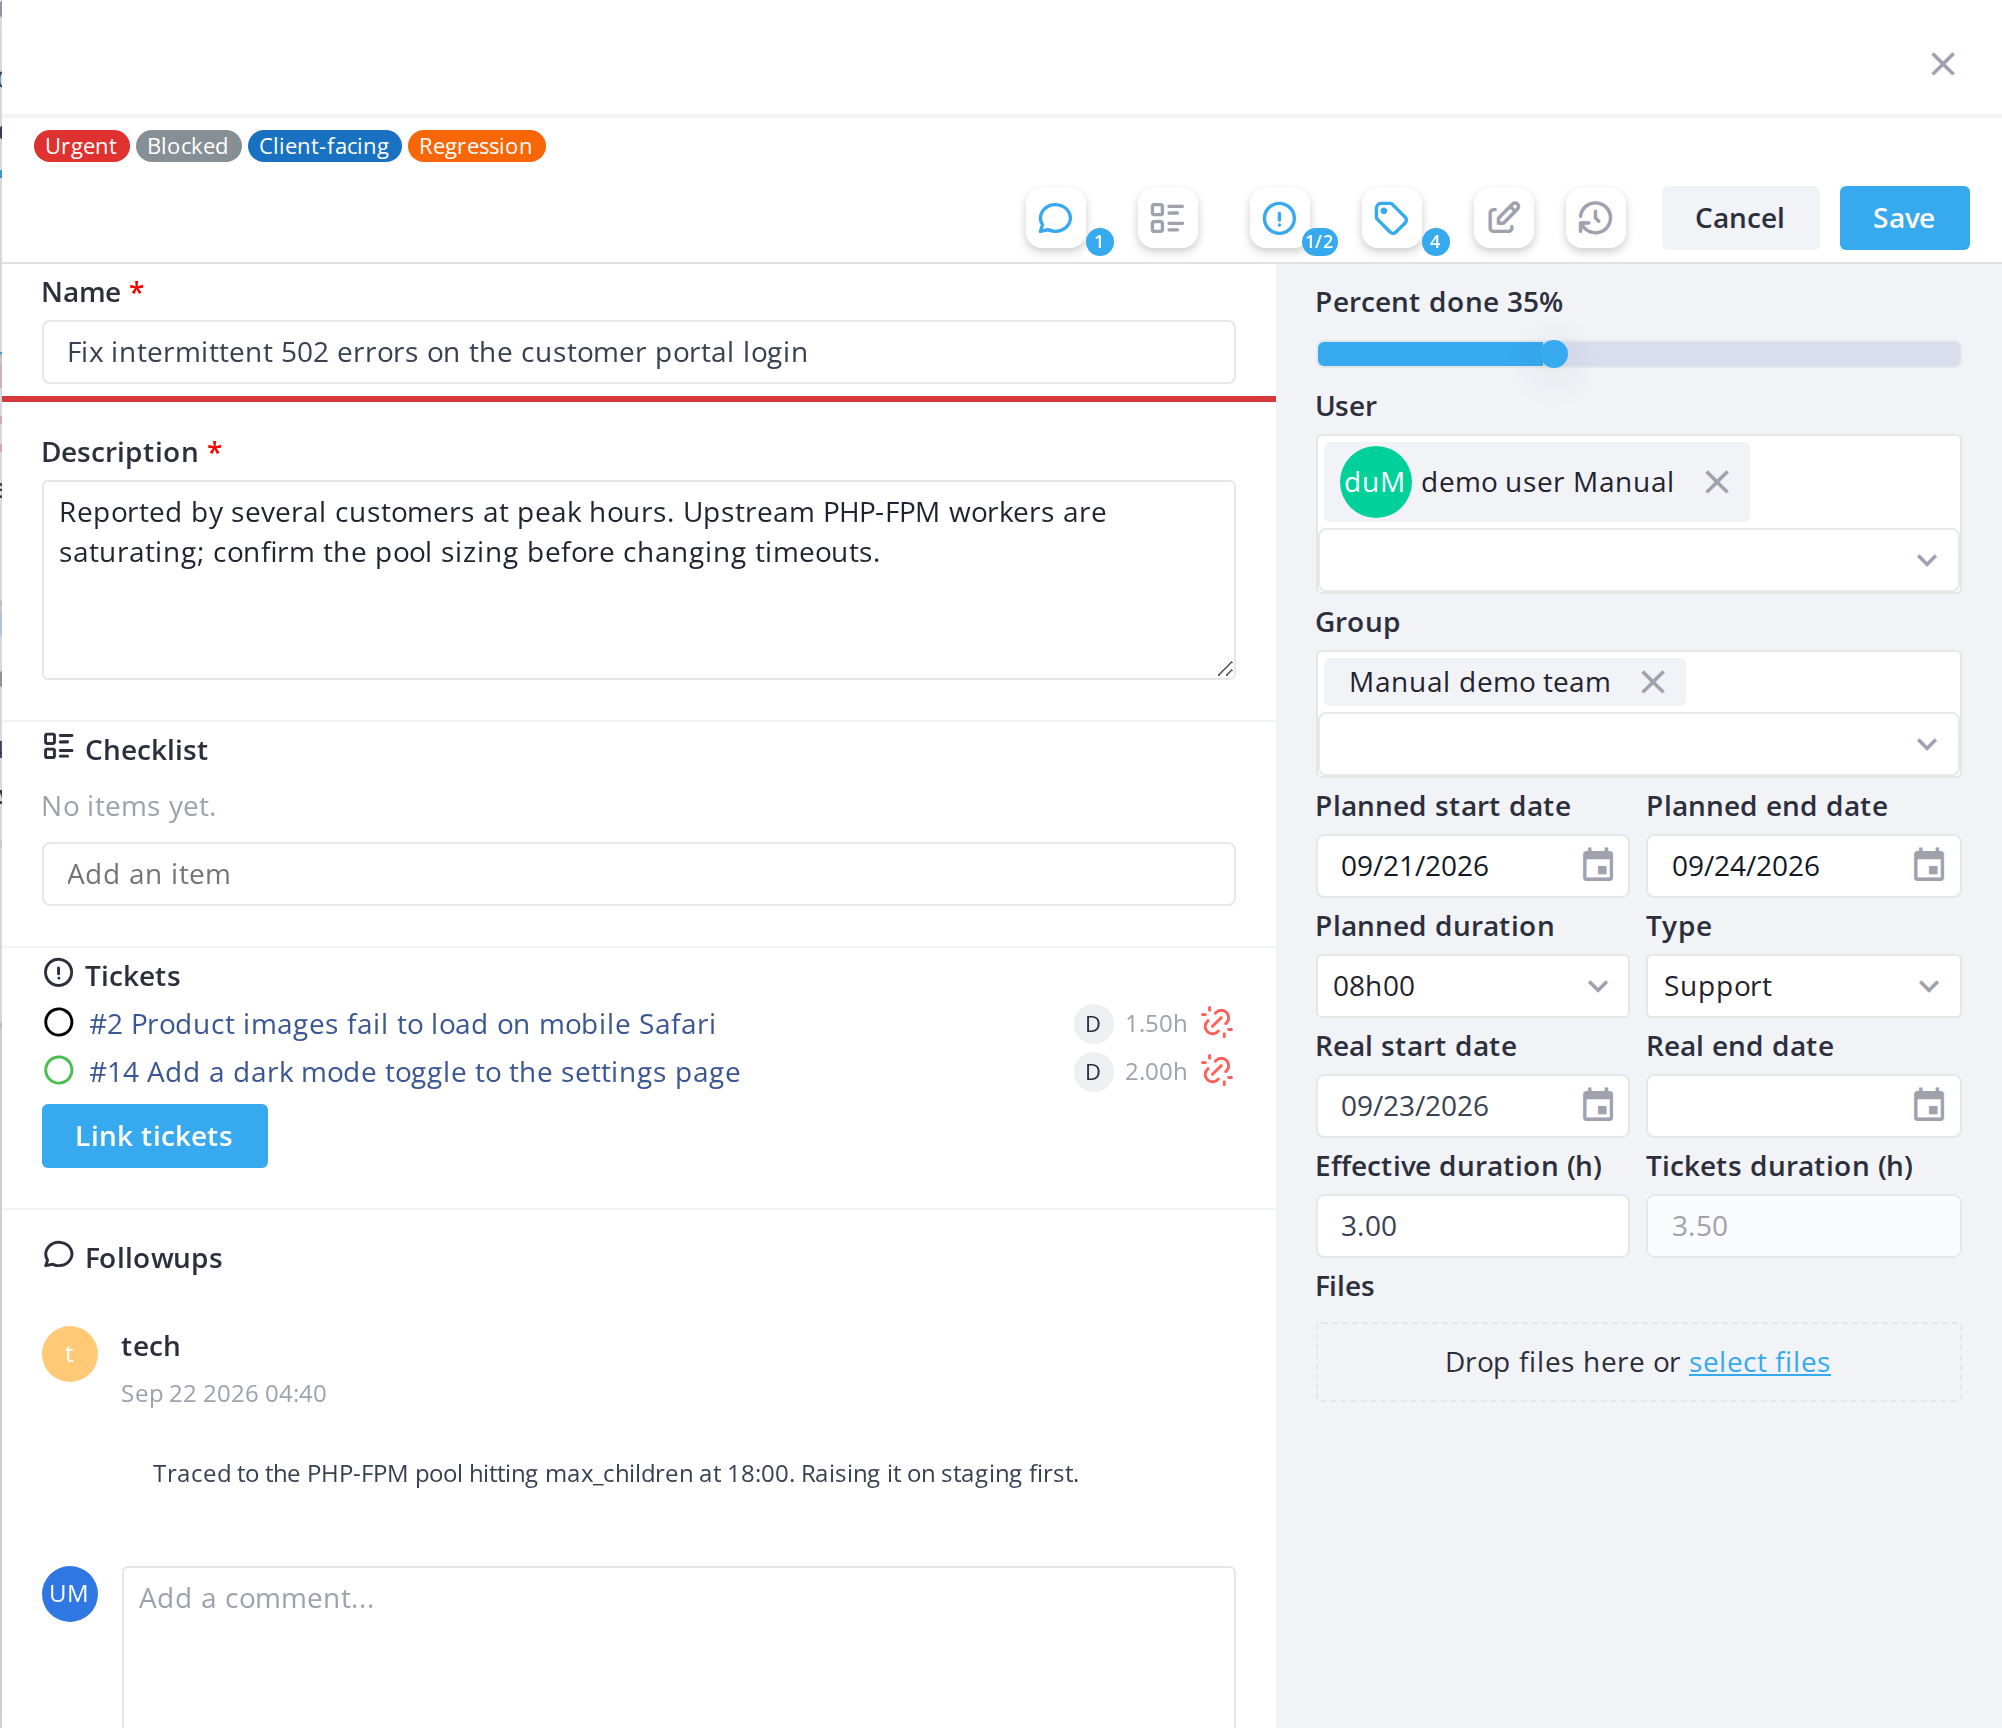Click in the Description text area
The image size is (2002, 1728).
(638, 580)
